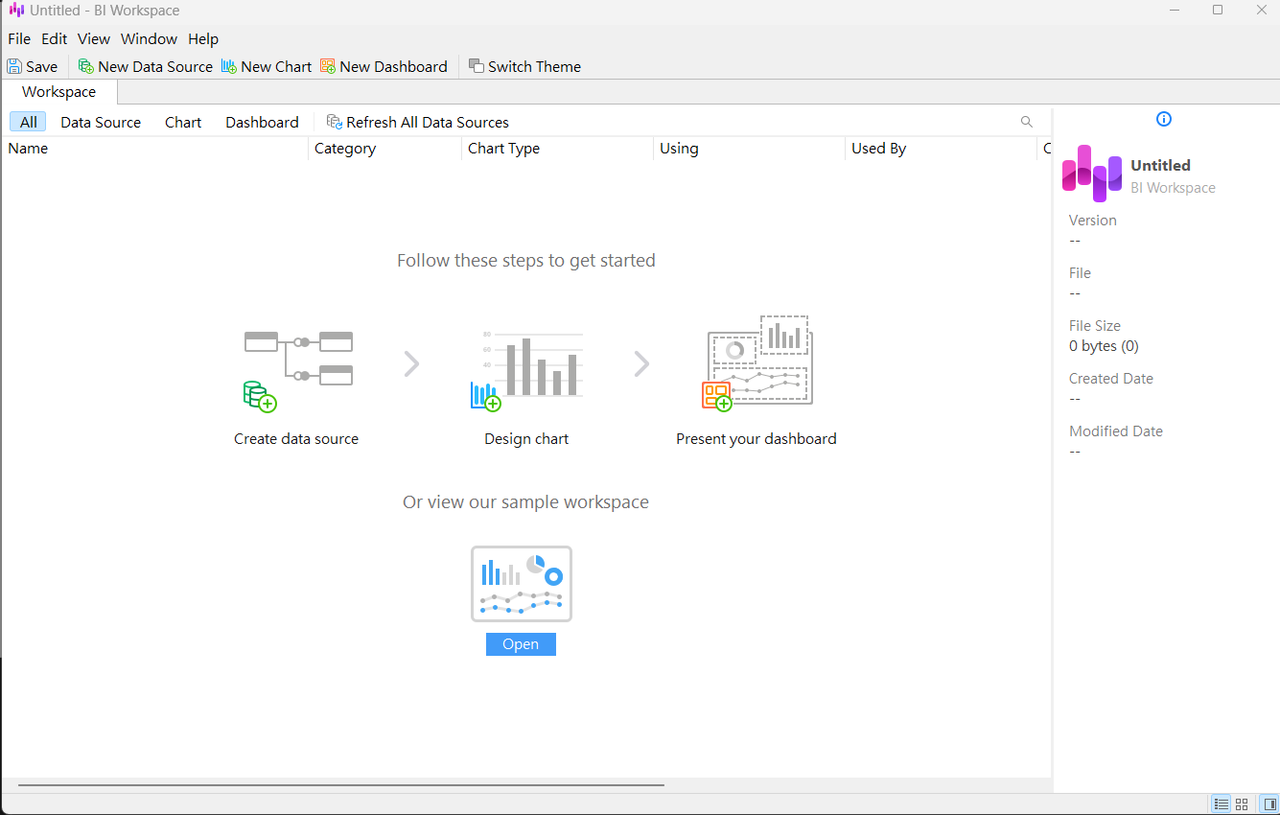Click the app icon in title bar
The image size is (1280, 815).
coord(16,10)
